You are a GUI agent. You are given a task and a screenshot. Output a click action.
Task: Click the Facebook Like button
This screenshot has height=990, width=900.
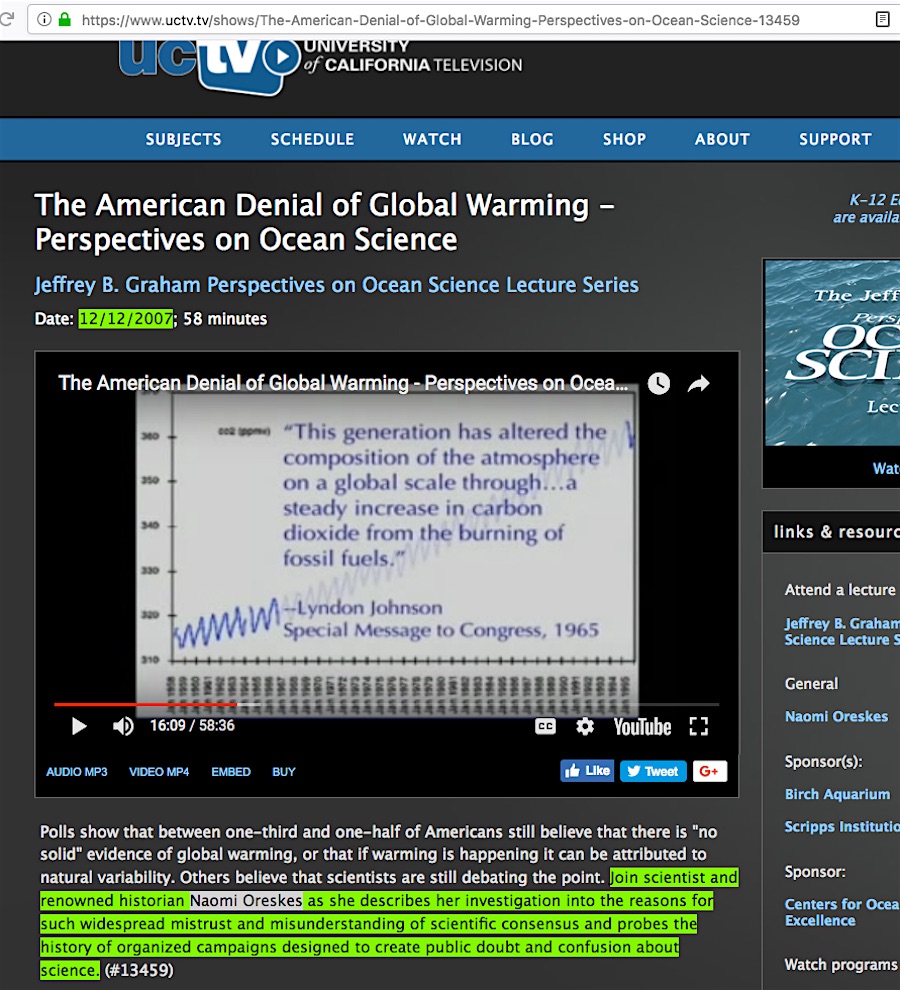(587, 771)
